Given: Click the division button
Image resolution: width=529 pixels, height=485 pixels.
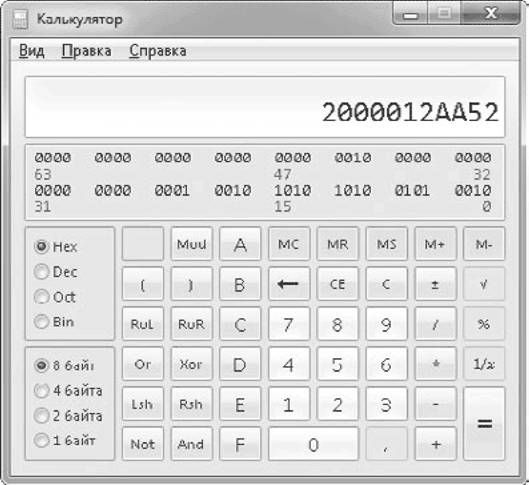Looking at the screenshot, I should click(436, 324).
